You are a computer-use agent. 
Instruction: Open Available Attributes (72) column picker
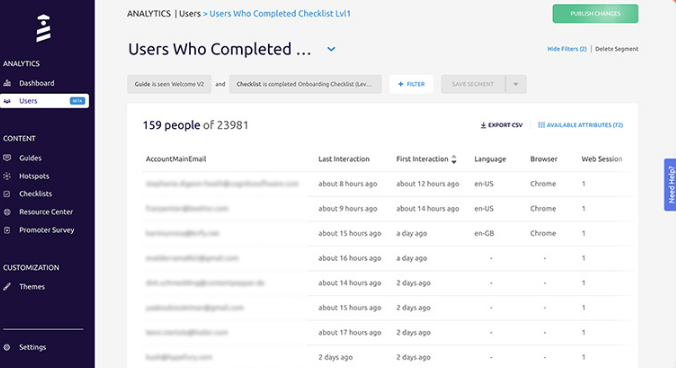580,125
